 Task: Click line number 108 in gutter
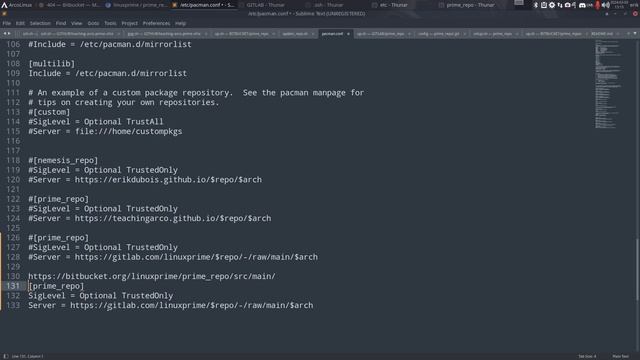(x=13, y=64)
